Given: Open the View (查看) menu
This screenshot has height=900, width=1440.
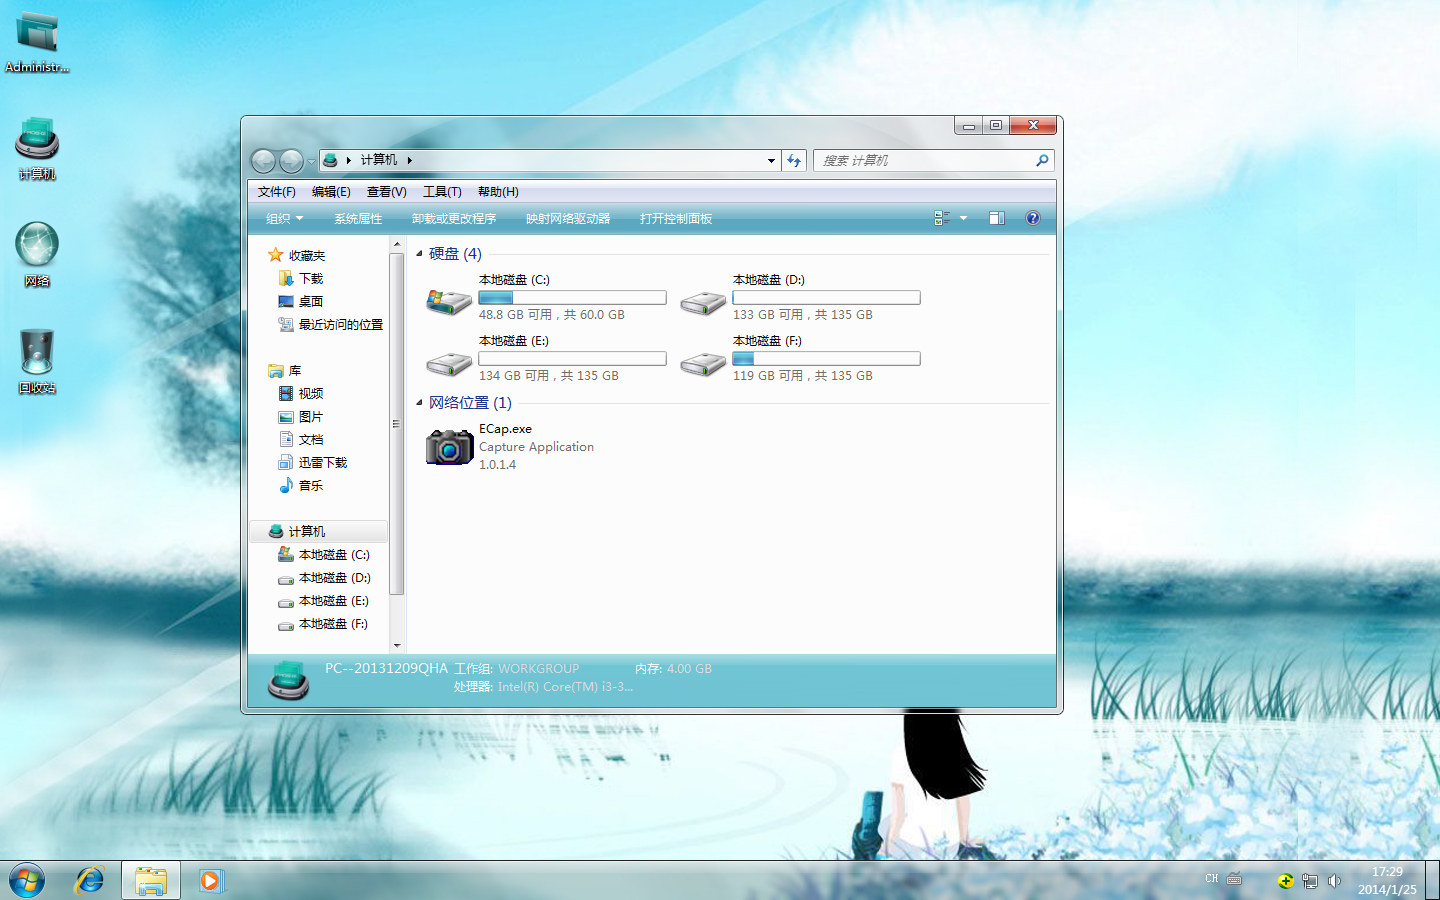Looking at the screenshot, I should [x=386, y=192].
